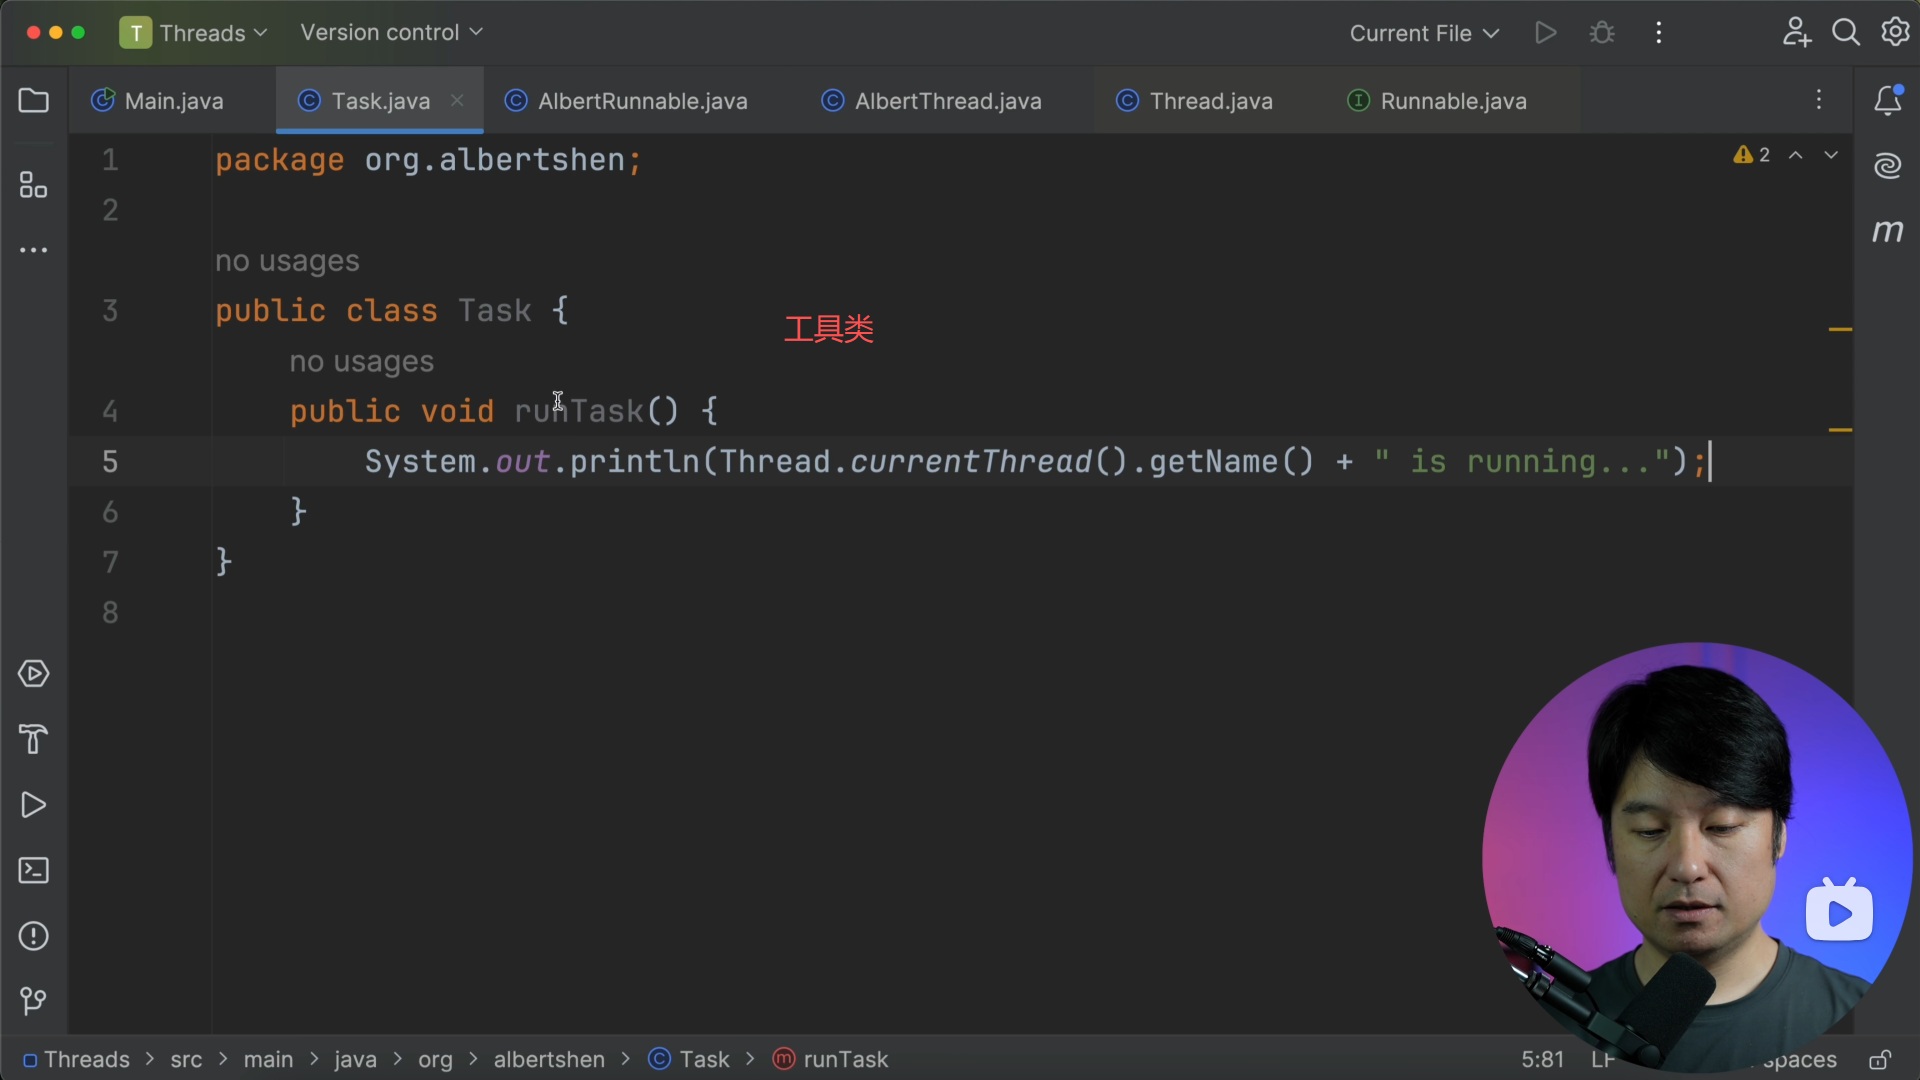Run Current File with play button

pyautogui.click(x=1545, y=33)
